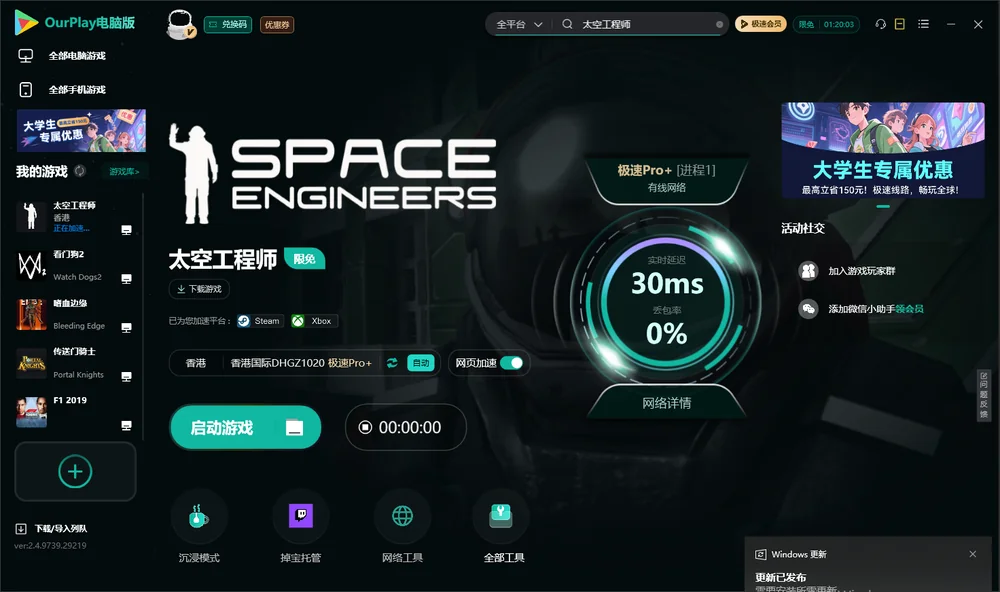This screenshot has width=1000, height=592.
Task: Click the 启动游戏 launch button
Action: (246, 427)
